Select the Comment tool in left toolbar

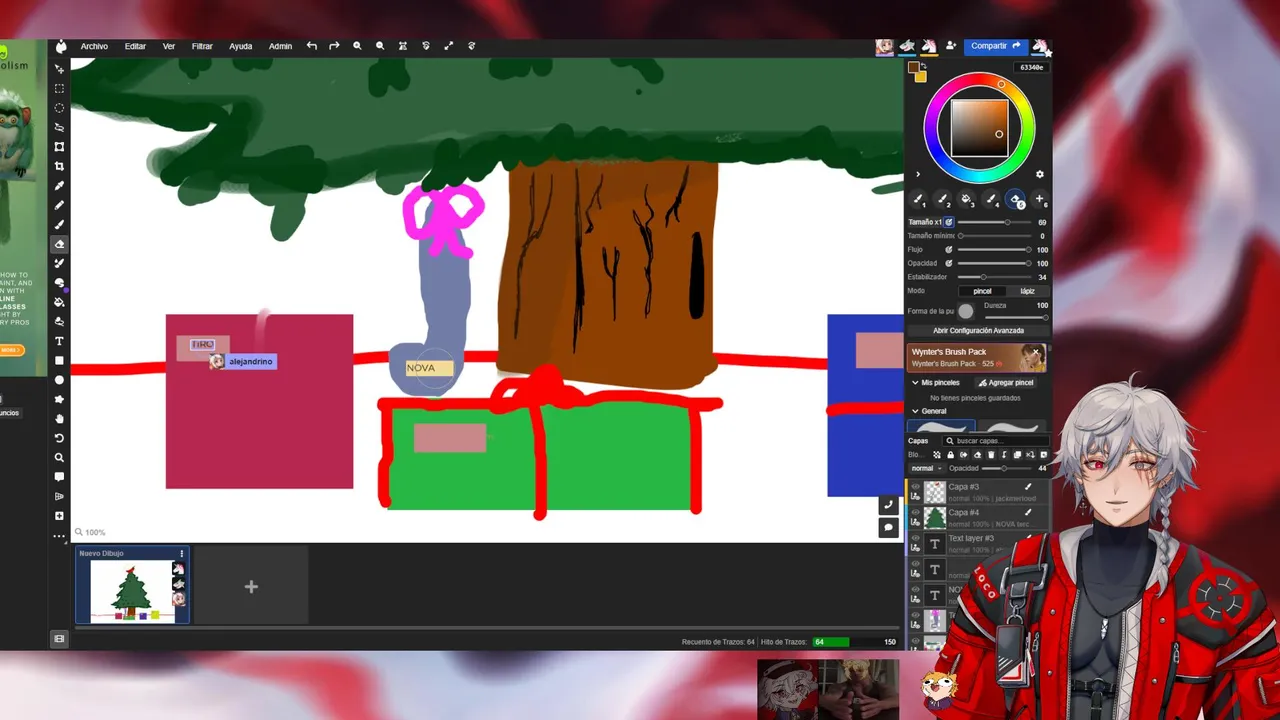pyautogui.click(x=59, y=477)
